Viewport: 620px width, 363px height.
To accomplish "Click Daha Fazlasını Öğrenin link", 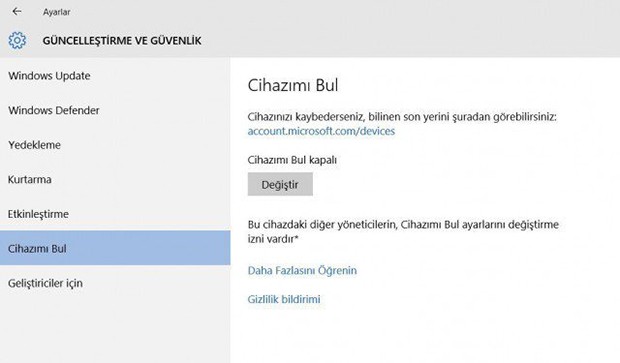I will coord(302,270).
